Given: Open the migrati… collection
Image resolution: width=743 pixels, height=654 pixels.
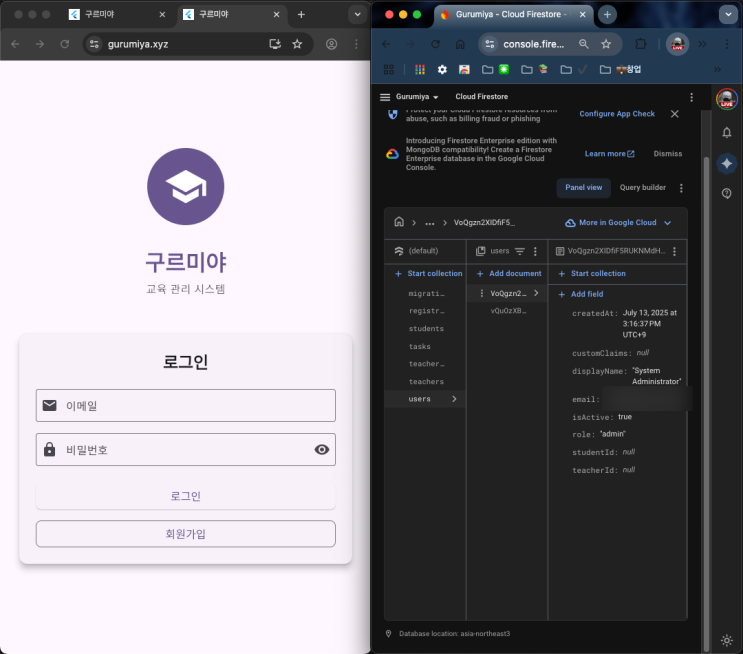Looking at the screenshot, I should click(426, 294).
